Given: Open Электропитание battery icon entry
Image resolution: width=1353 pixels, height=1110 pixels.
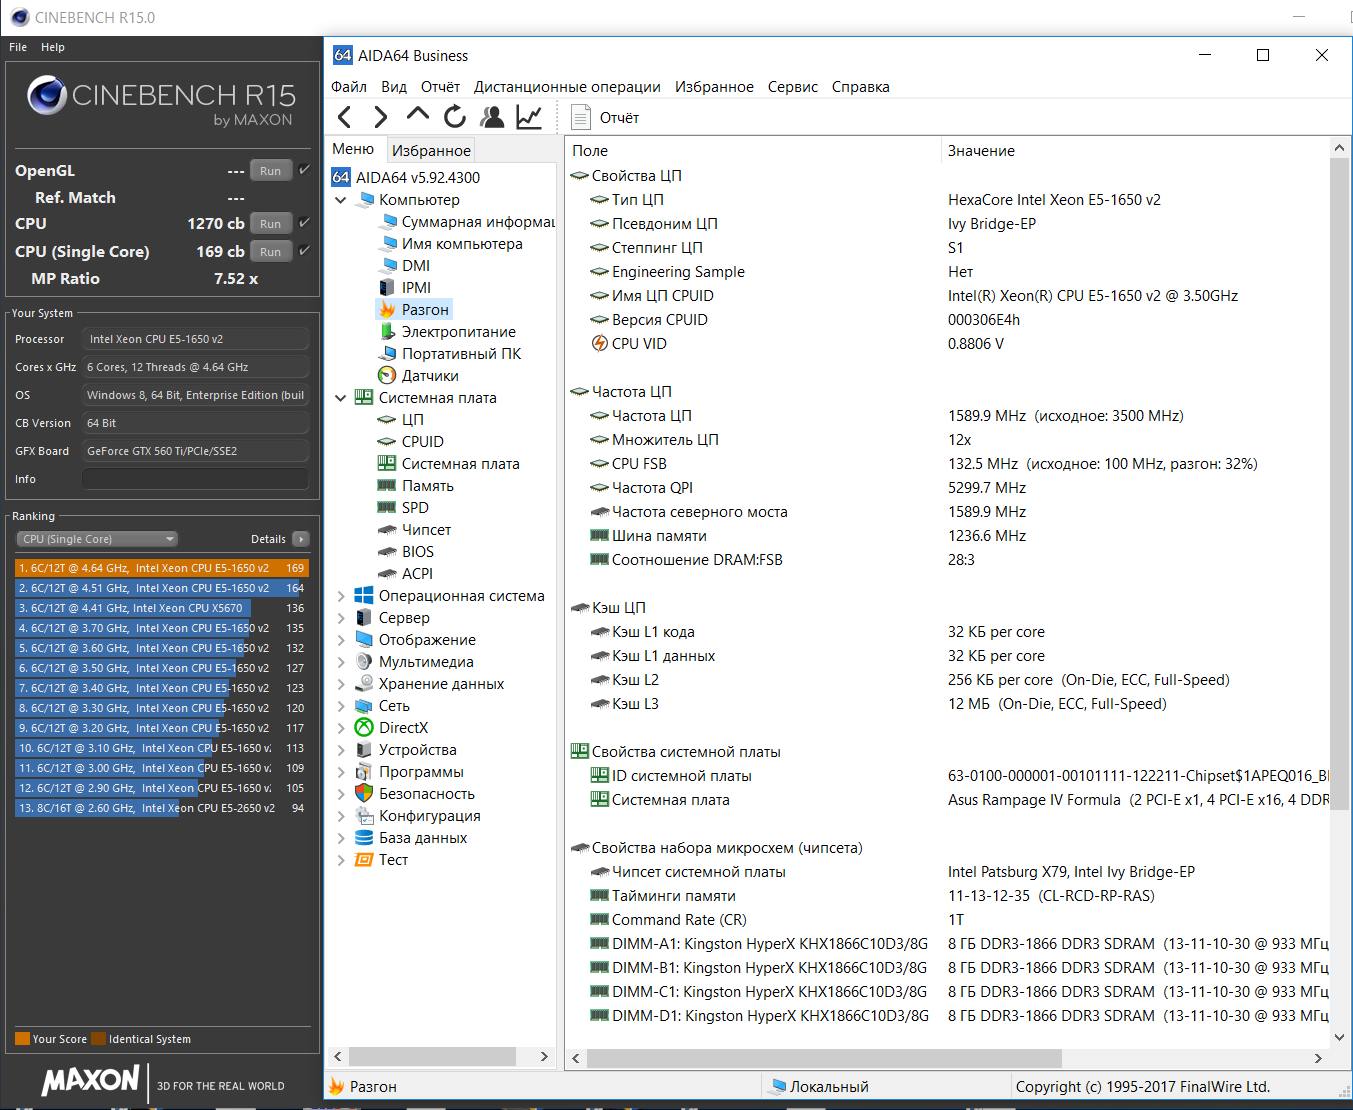Looking at the screenshot, I should (x=388, y=332).
